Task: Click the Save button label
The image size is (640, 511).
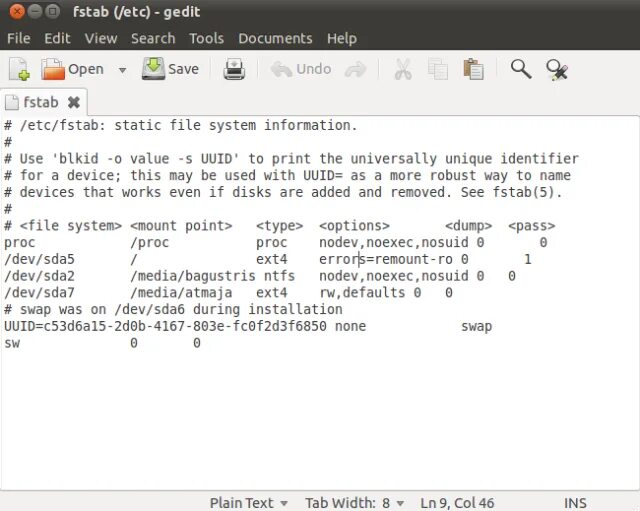Action: (183, 69)
